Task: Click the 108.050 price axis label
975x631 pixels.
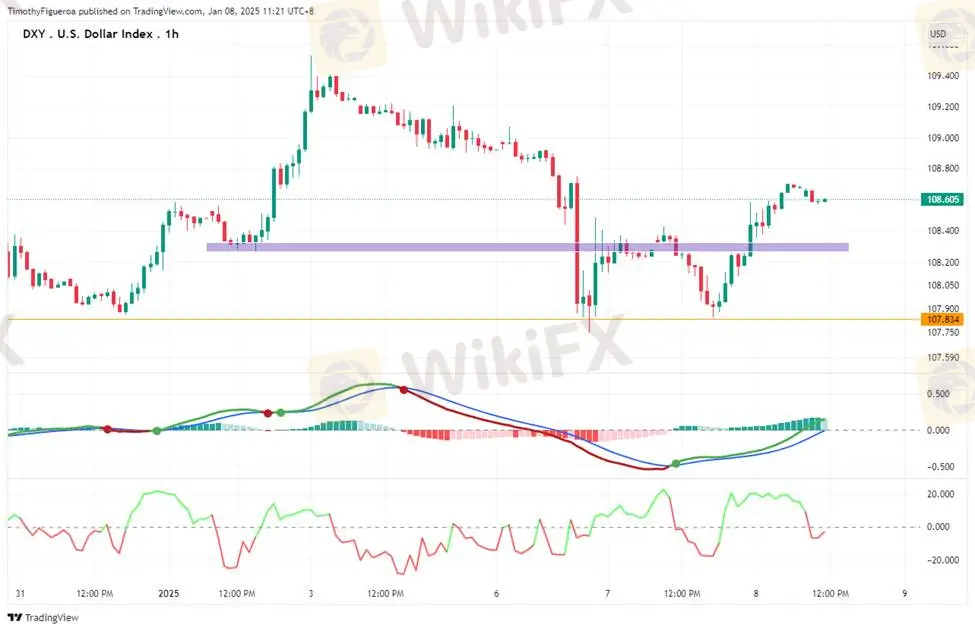Action: [x=943, y=285]
